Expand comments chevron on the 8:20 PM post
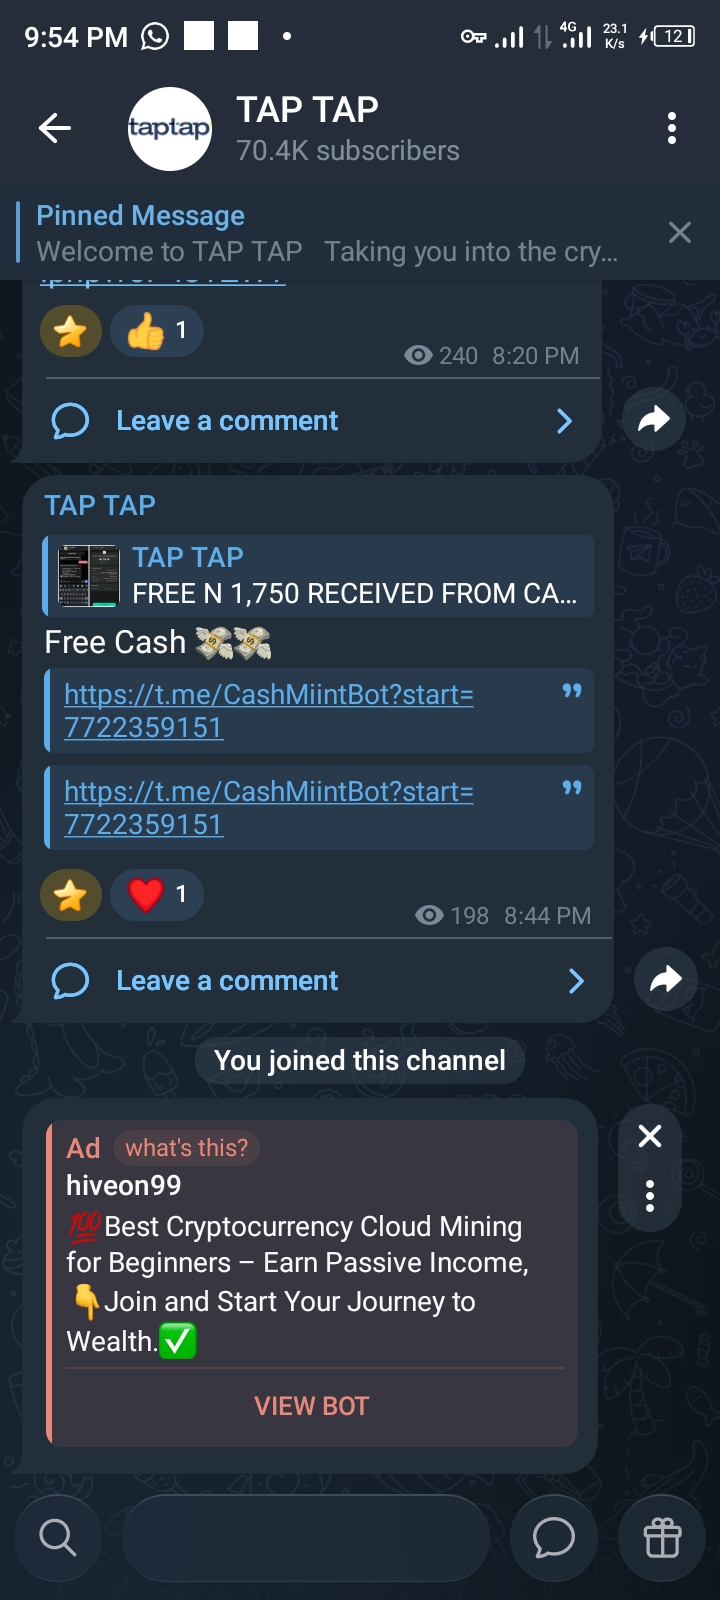This screenshot has width=720, height=1600. click(x=564, y=421)
